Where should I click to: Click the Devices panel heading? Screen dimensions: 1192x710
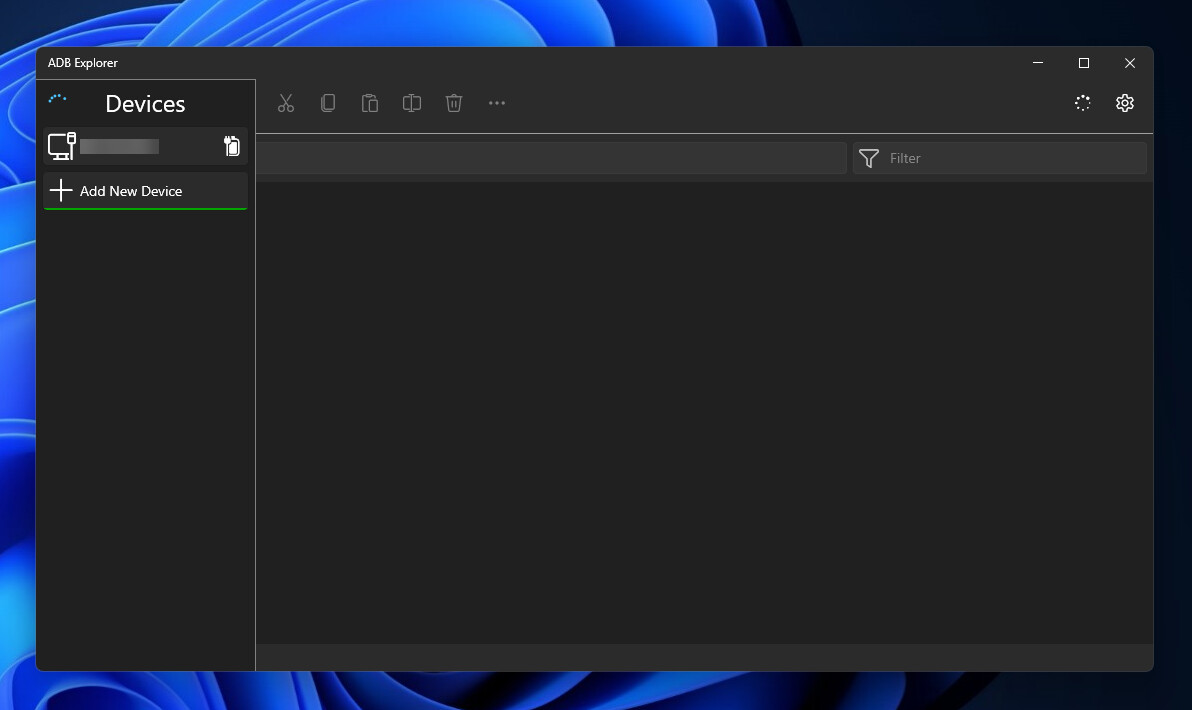pos(145,103)
